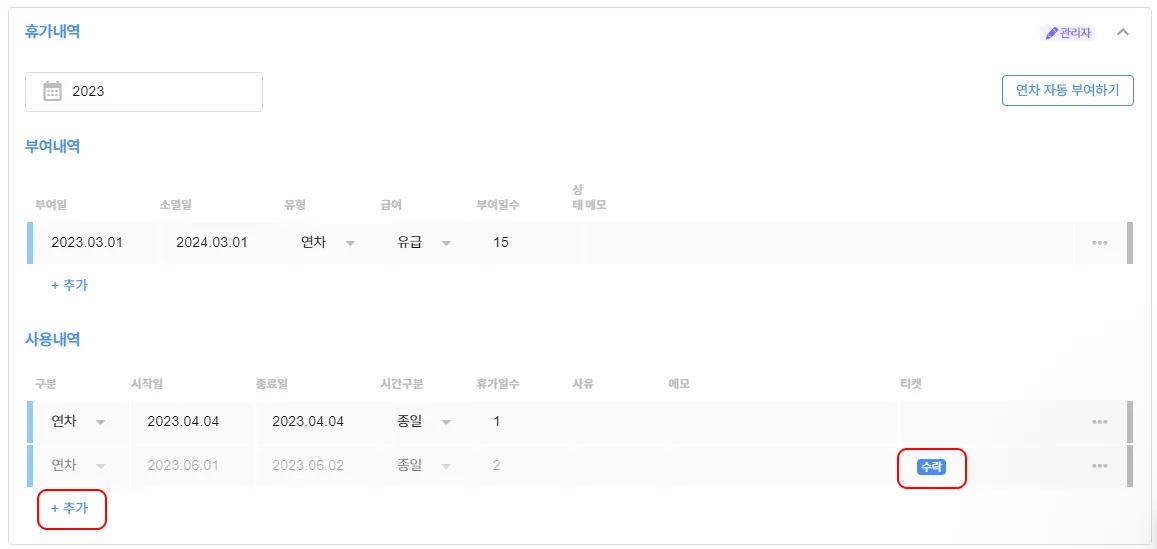Click the 소멸일 field 2024.03.01

click(220, 242)
